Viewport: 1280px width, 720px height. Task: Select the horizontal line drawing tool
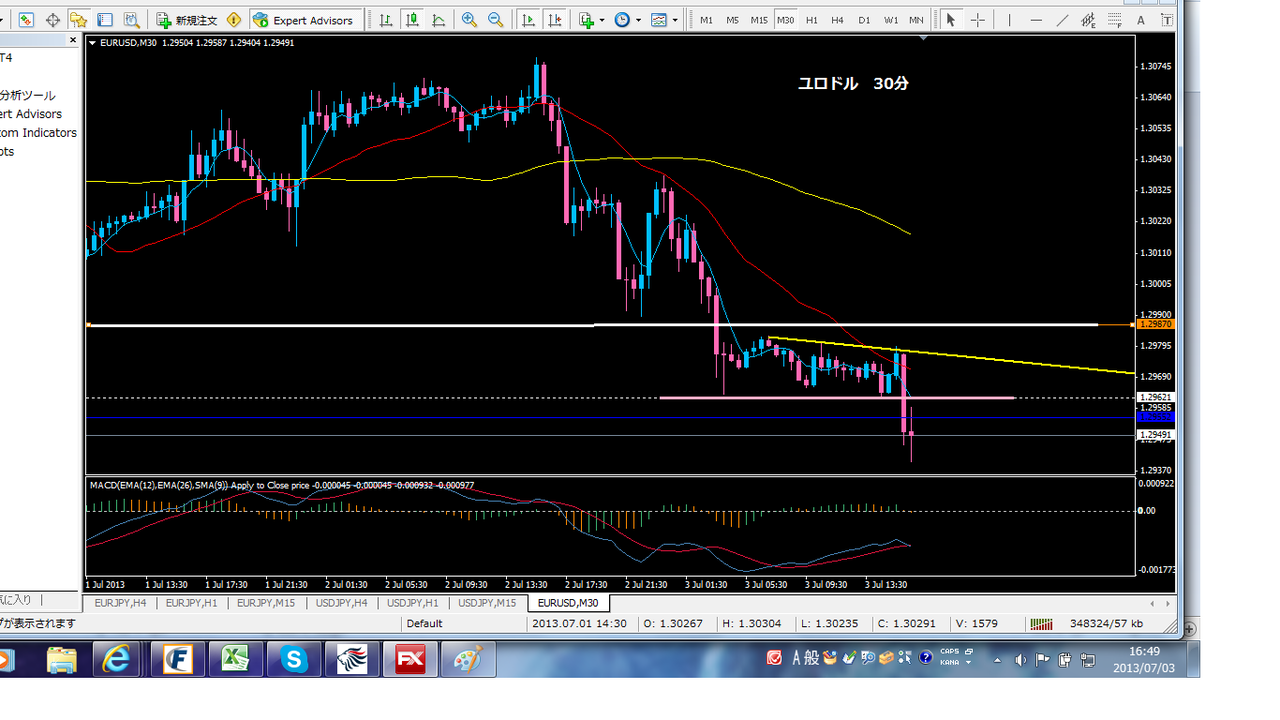[1036, 20]
